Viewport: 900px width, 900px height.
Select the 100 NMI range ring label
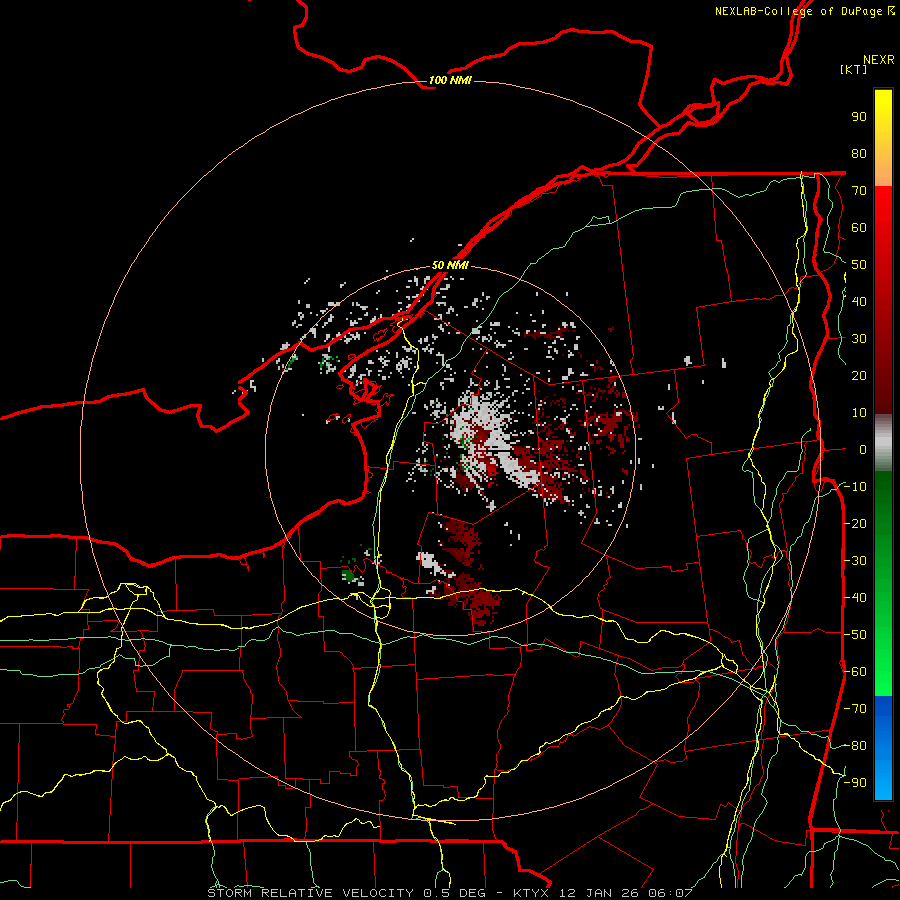[450, 80]
